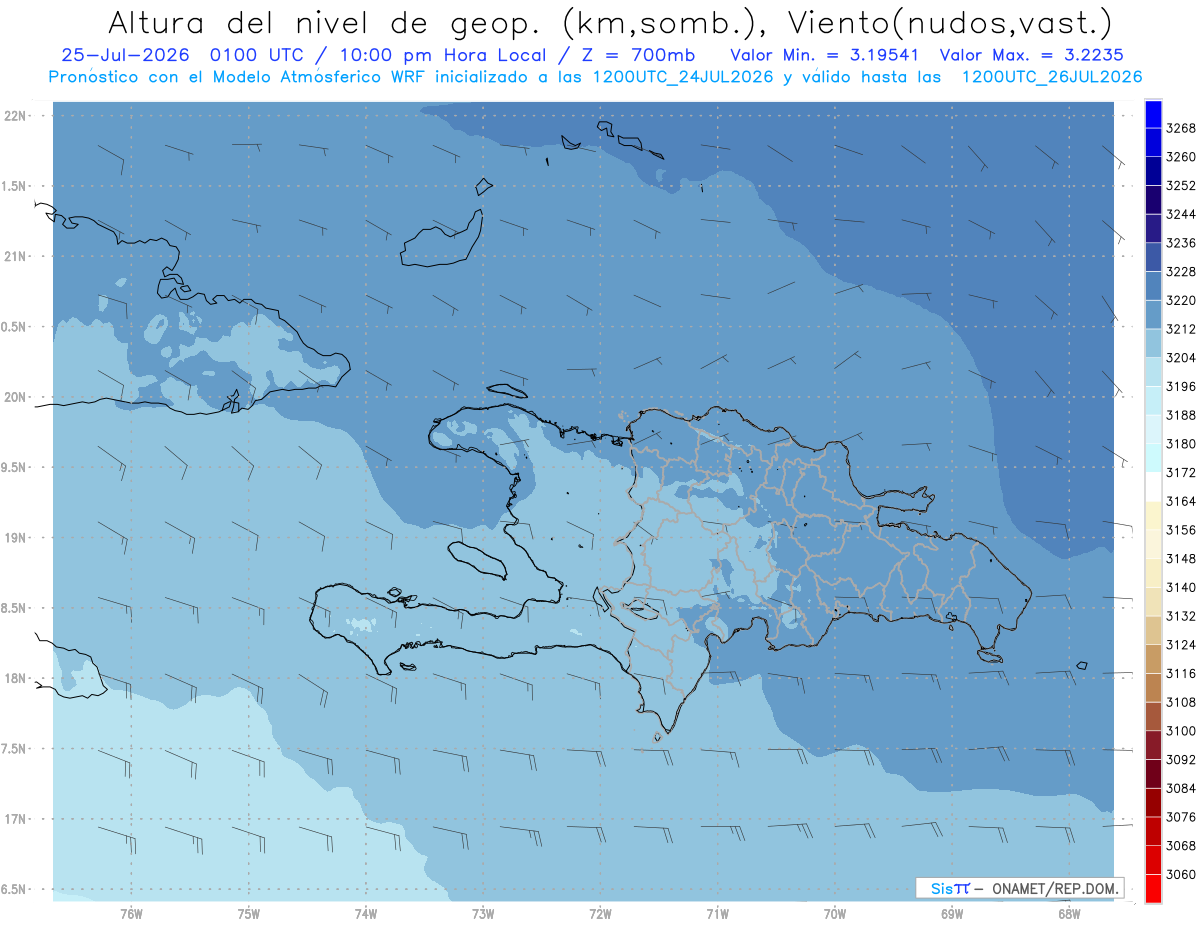Click the '3268' color bar value
The width and height of the screenshot is (1200, 927).
tap(1181, 129)
